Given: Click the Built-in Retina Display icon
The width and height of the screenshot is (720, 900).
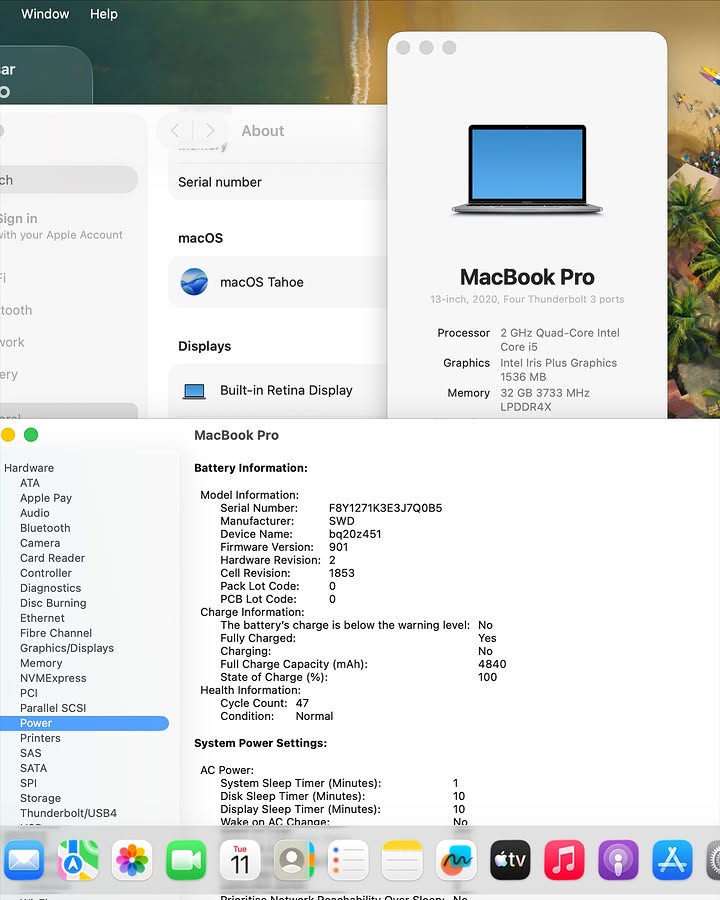Looking at the screenshot, I should point(194,391).
